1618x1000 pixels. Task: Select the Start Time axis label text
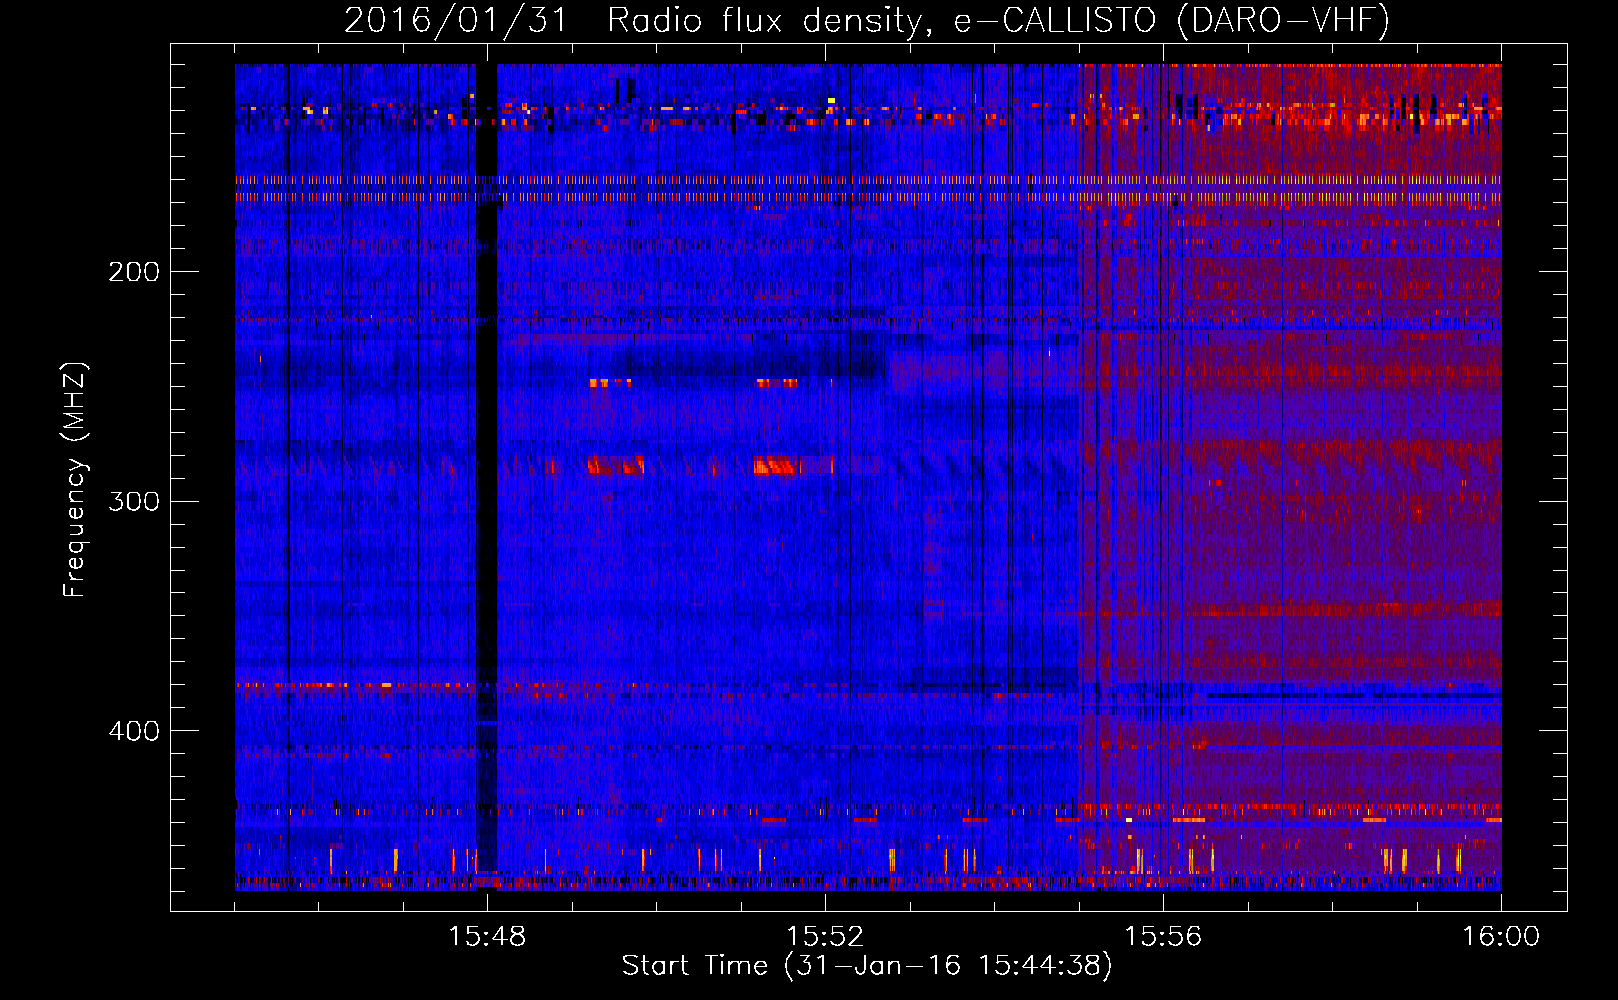pos(867,966)
